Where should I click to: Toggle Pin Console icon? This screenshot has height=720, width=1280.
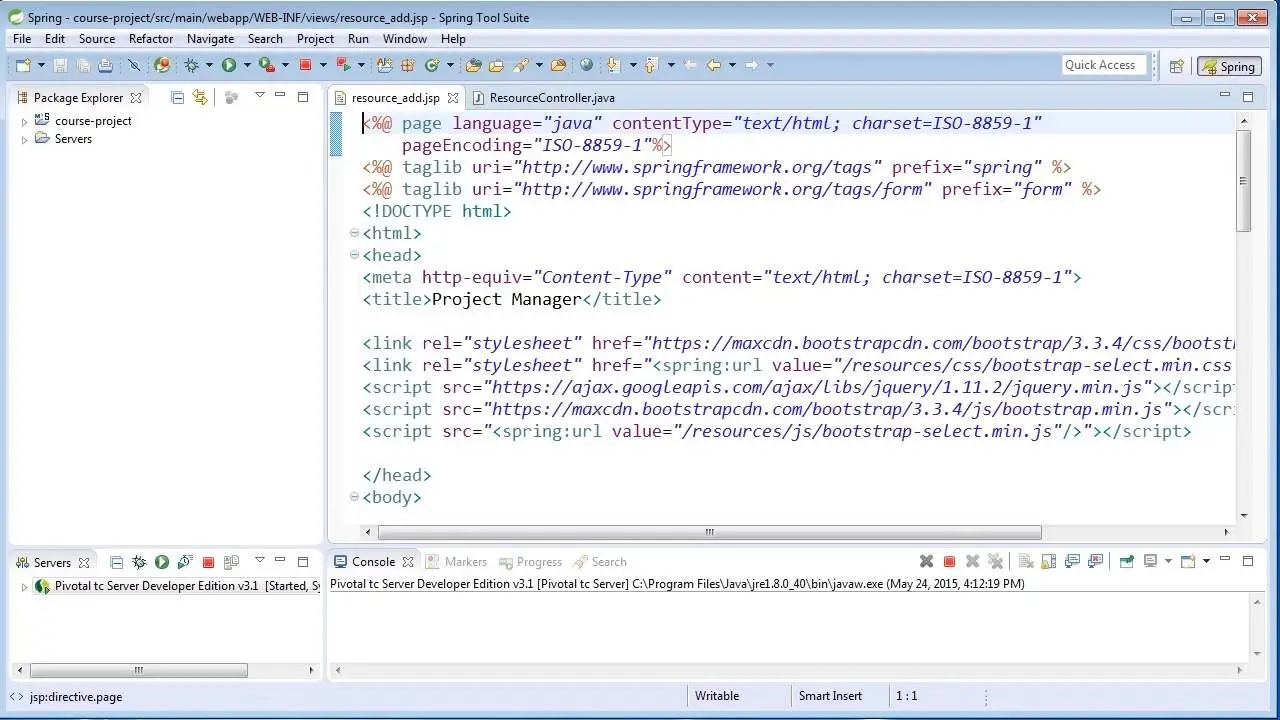[1126, 562]
